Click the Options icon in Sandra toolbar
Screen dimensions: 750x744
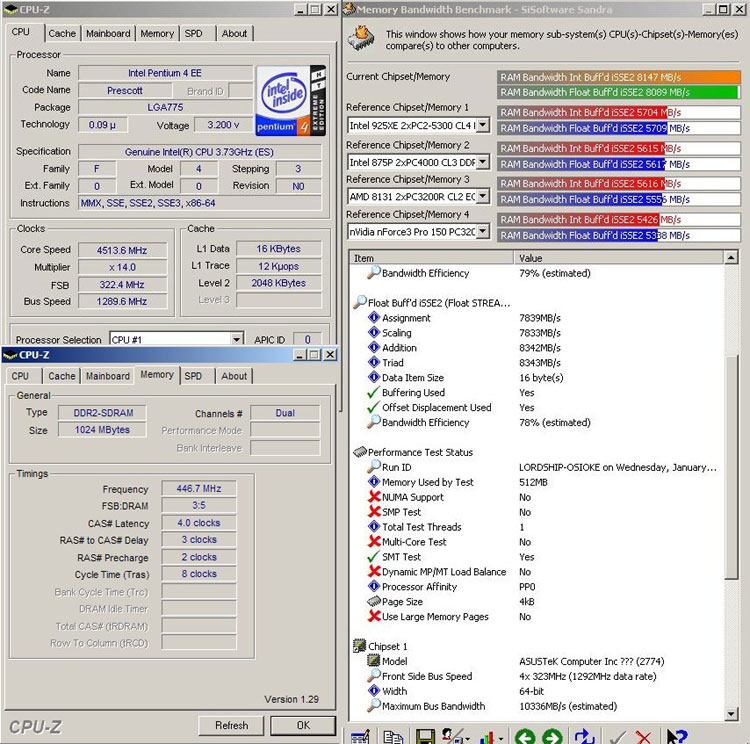point(360,736)
